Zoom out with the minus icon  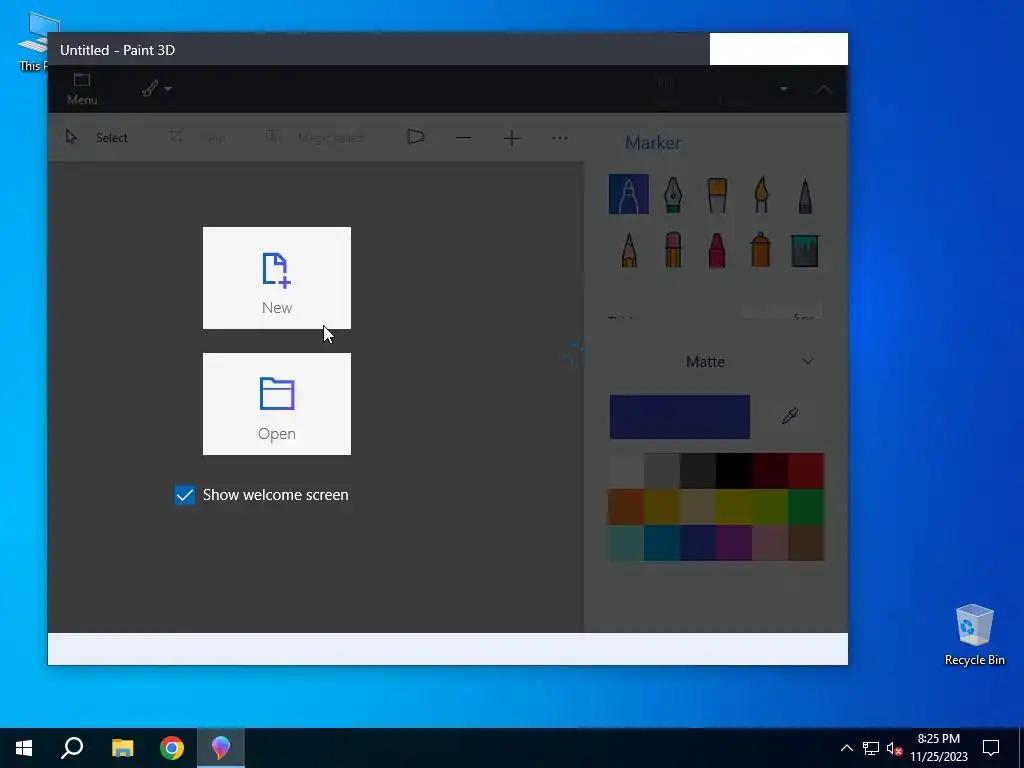pyautogui.click(x=464, y=138)
